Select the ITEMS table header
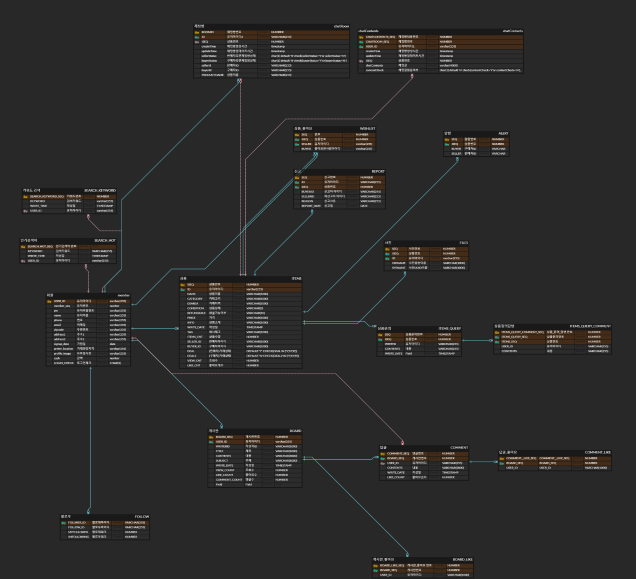Screen dimensions: 636x579 [241, 279]
